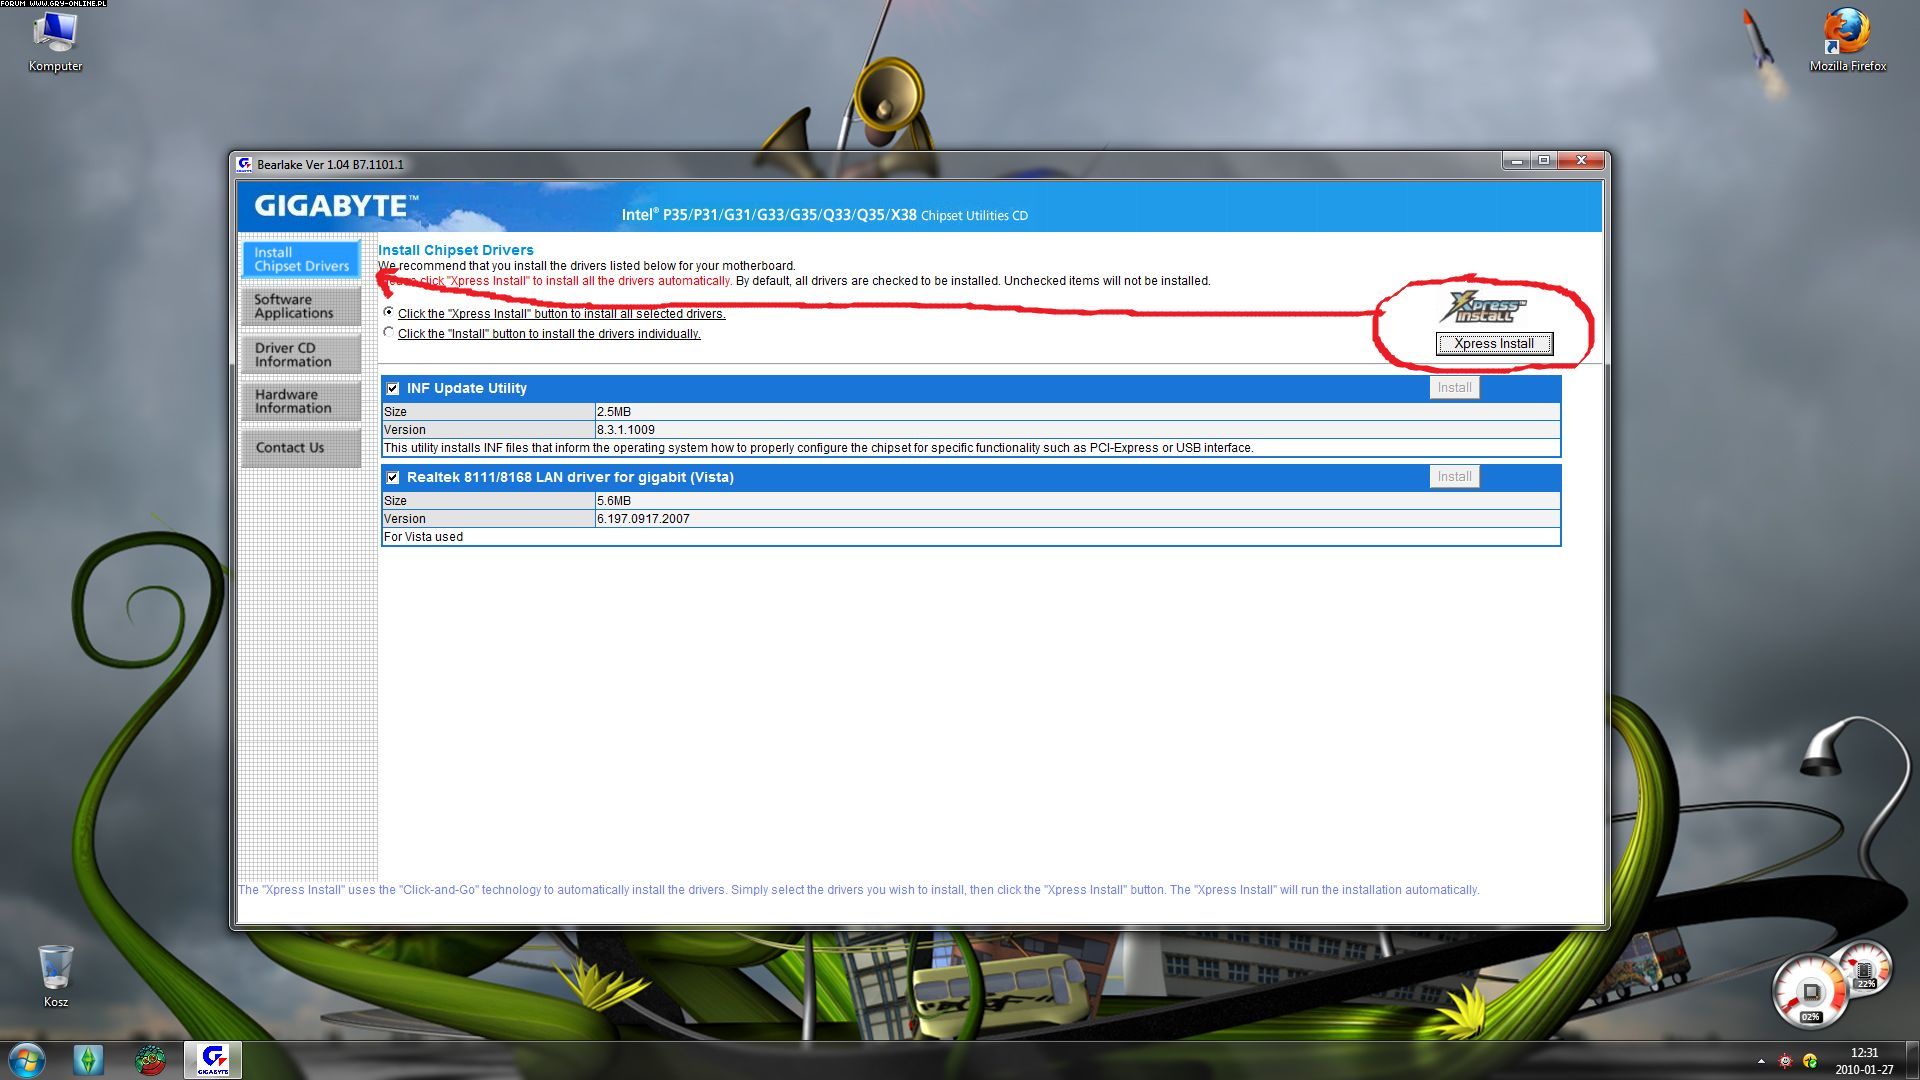
Task: Click the Xpress Install button
Action: [x=1494, y=344]
